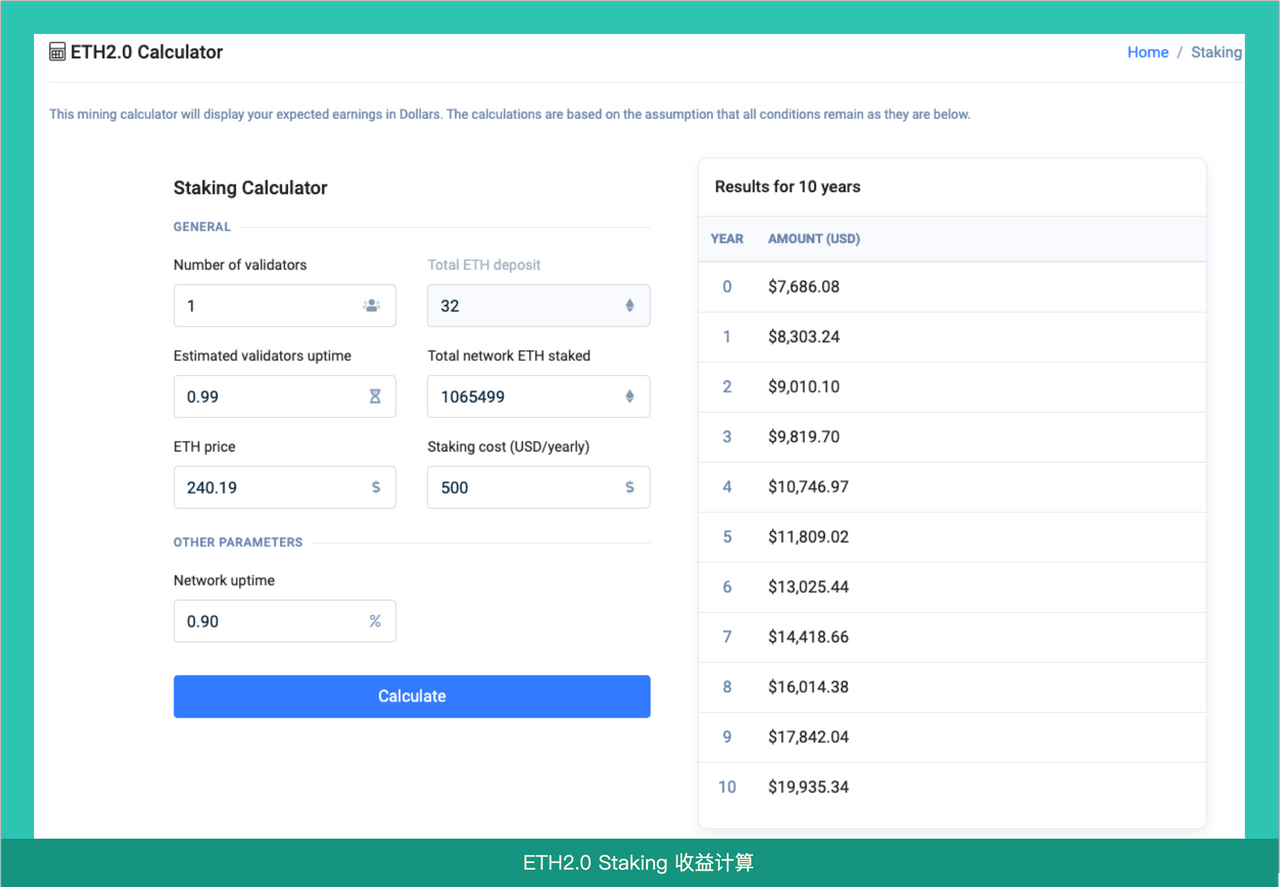This screenshot has height=887, width=1280.
Task: Click the dollar icon in ETH price field
Action: pyautogui.click(x=376, y=488)
